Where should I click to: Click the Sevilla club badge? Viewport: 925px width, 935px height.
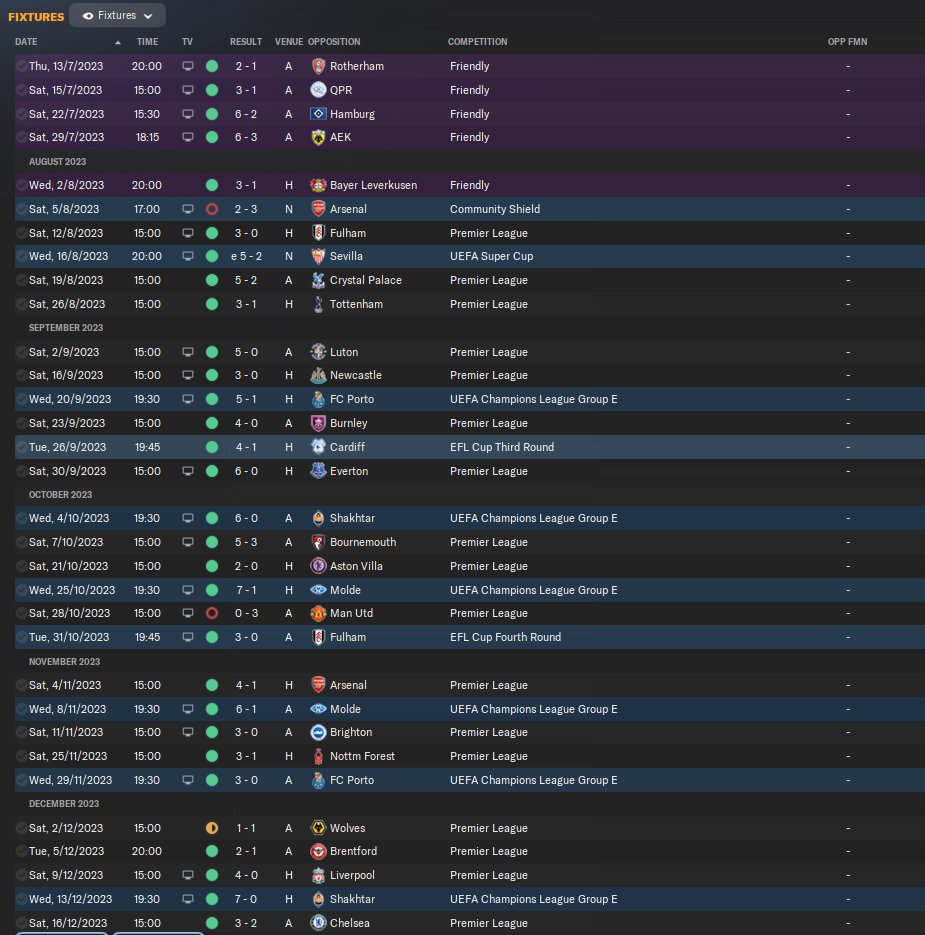coord(318,256)
